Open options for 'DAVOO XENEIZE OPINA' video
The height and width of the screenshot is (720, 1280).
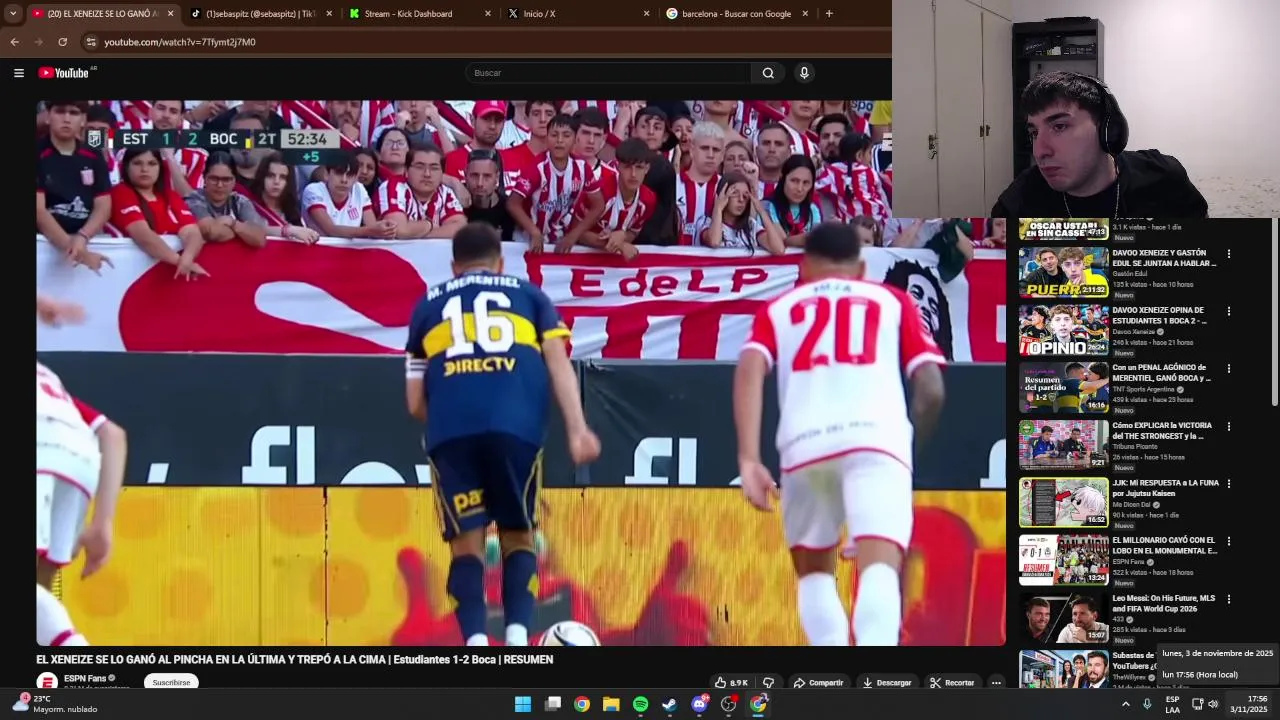point(1229,311)
